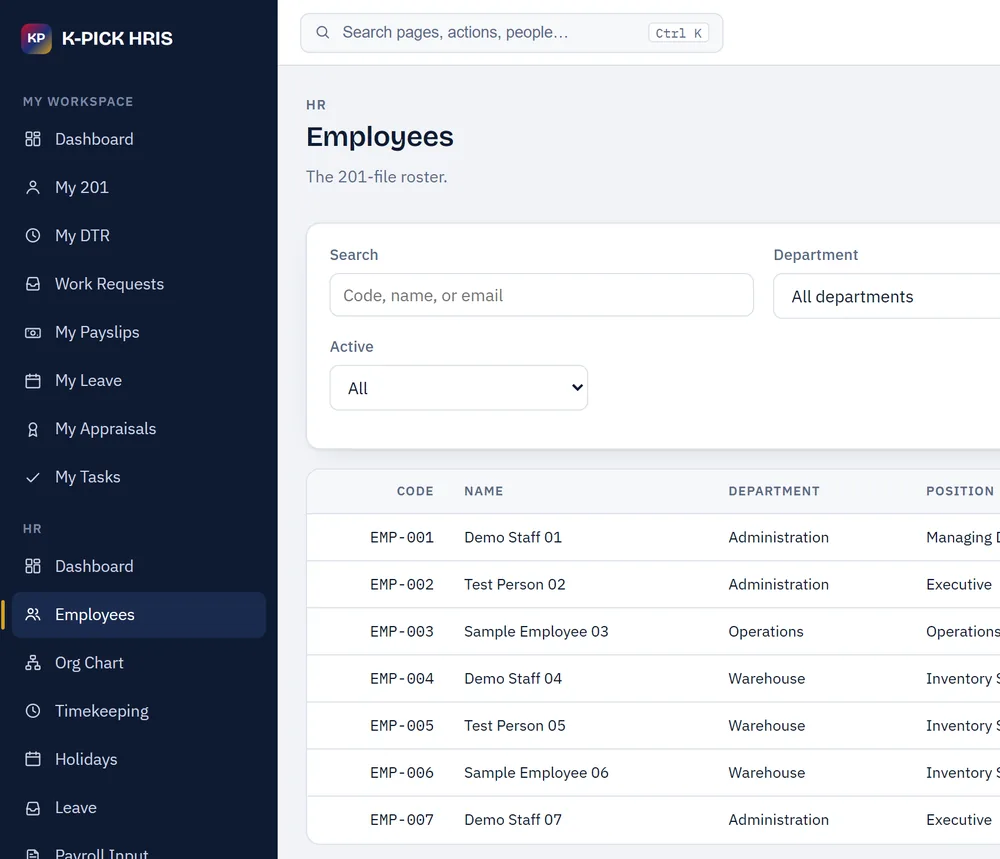Viewport: 1000px width, 859px height.
Task: Select employee code EMP-004
Action: pos(402,679)
